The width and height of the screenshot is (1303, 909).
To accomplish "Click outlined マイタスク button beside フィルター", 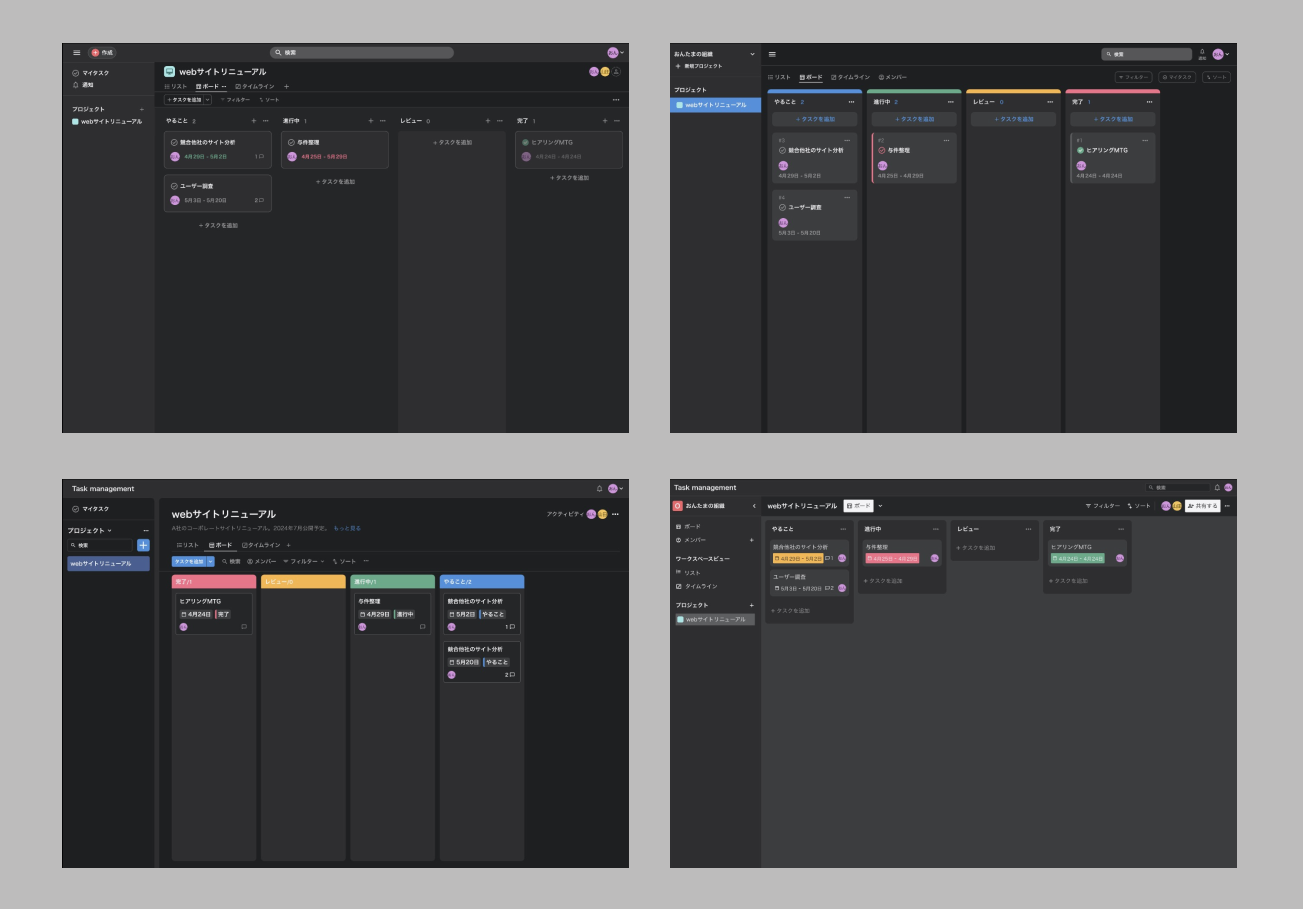I will [1177, 77].
